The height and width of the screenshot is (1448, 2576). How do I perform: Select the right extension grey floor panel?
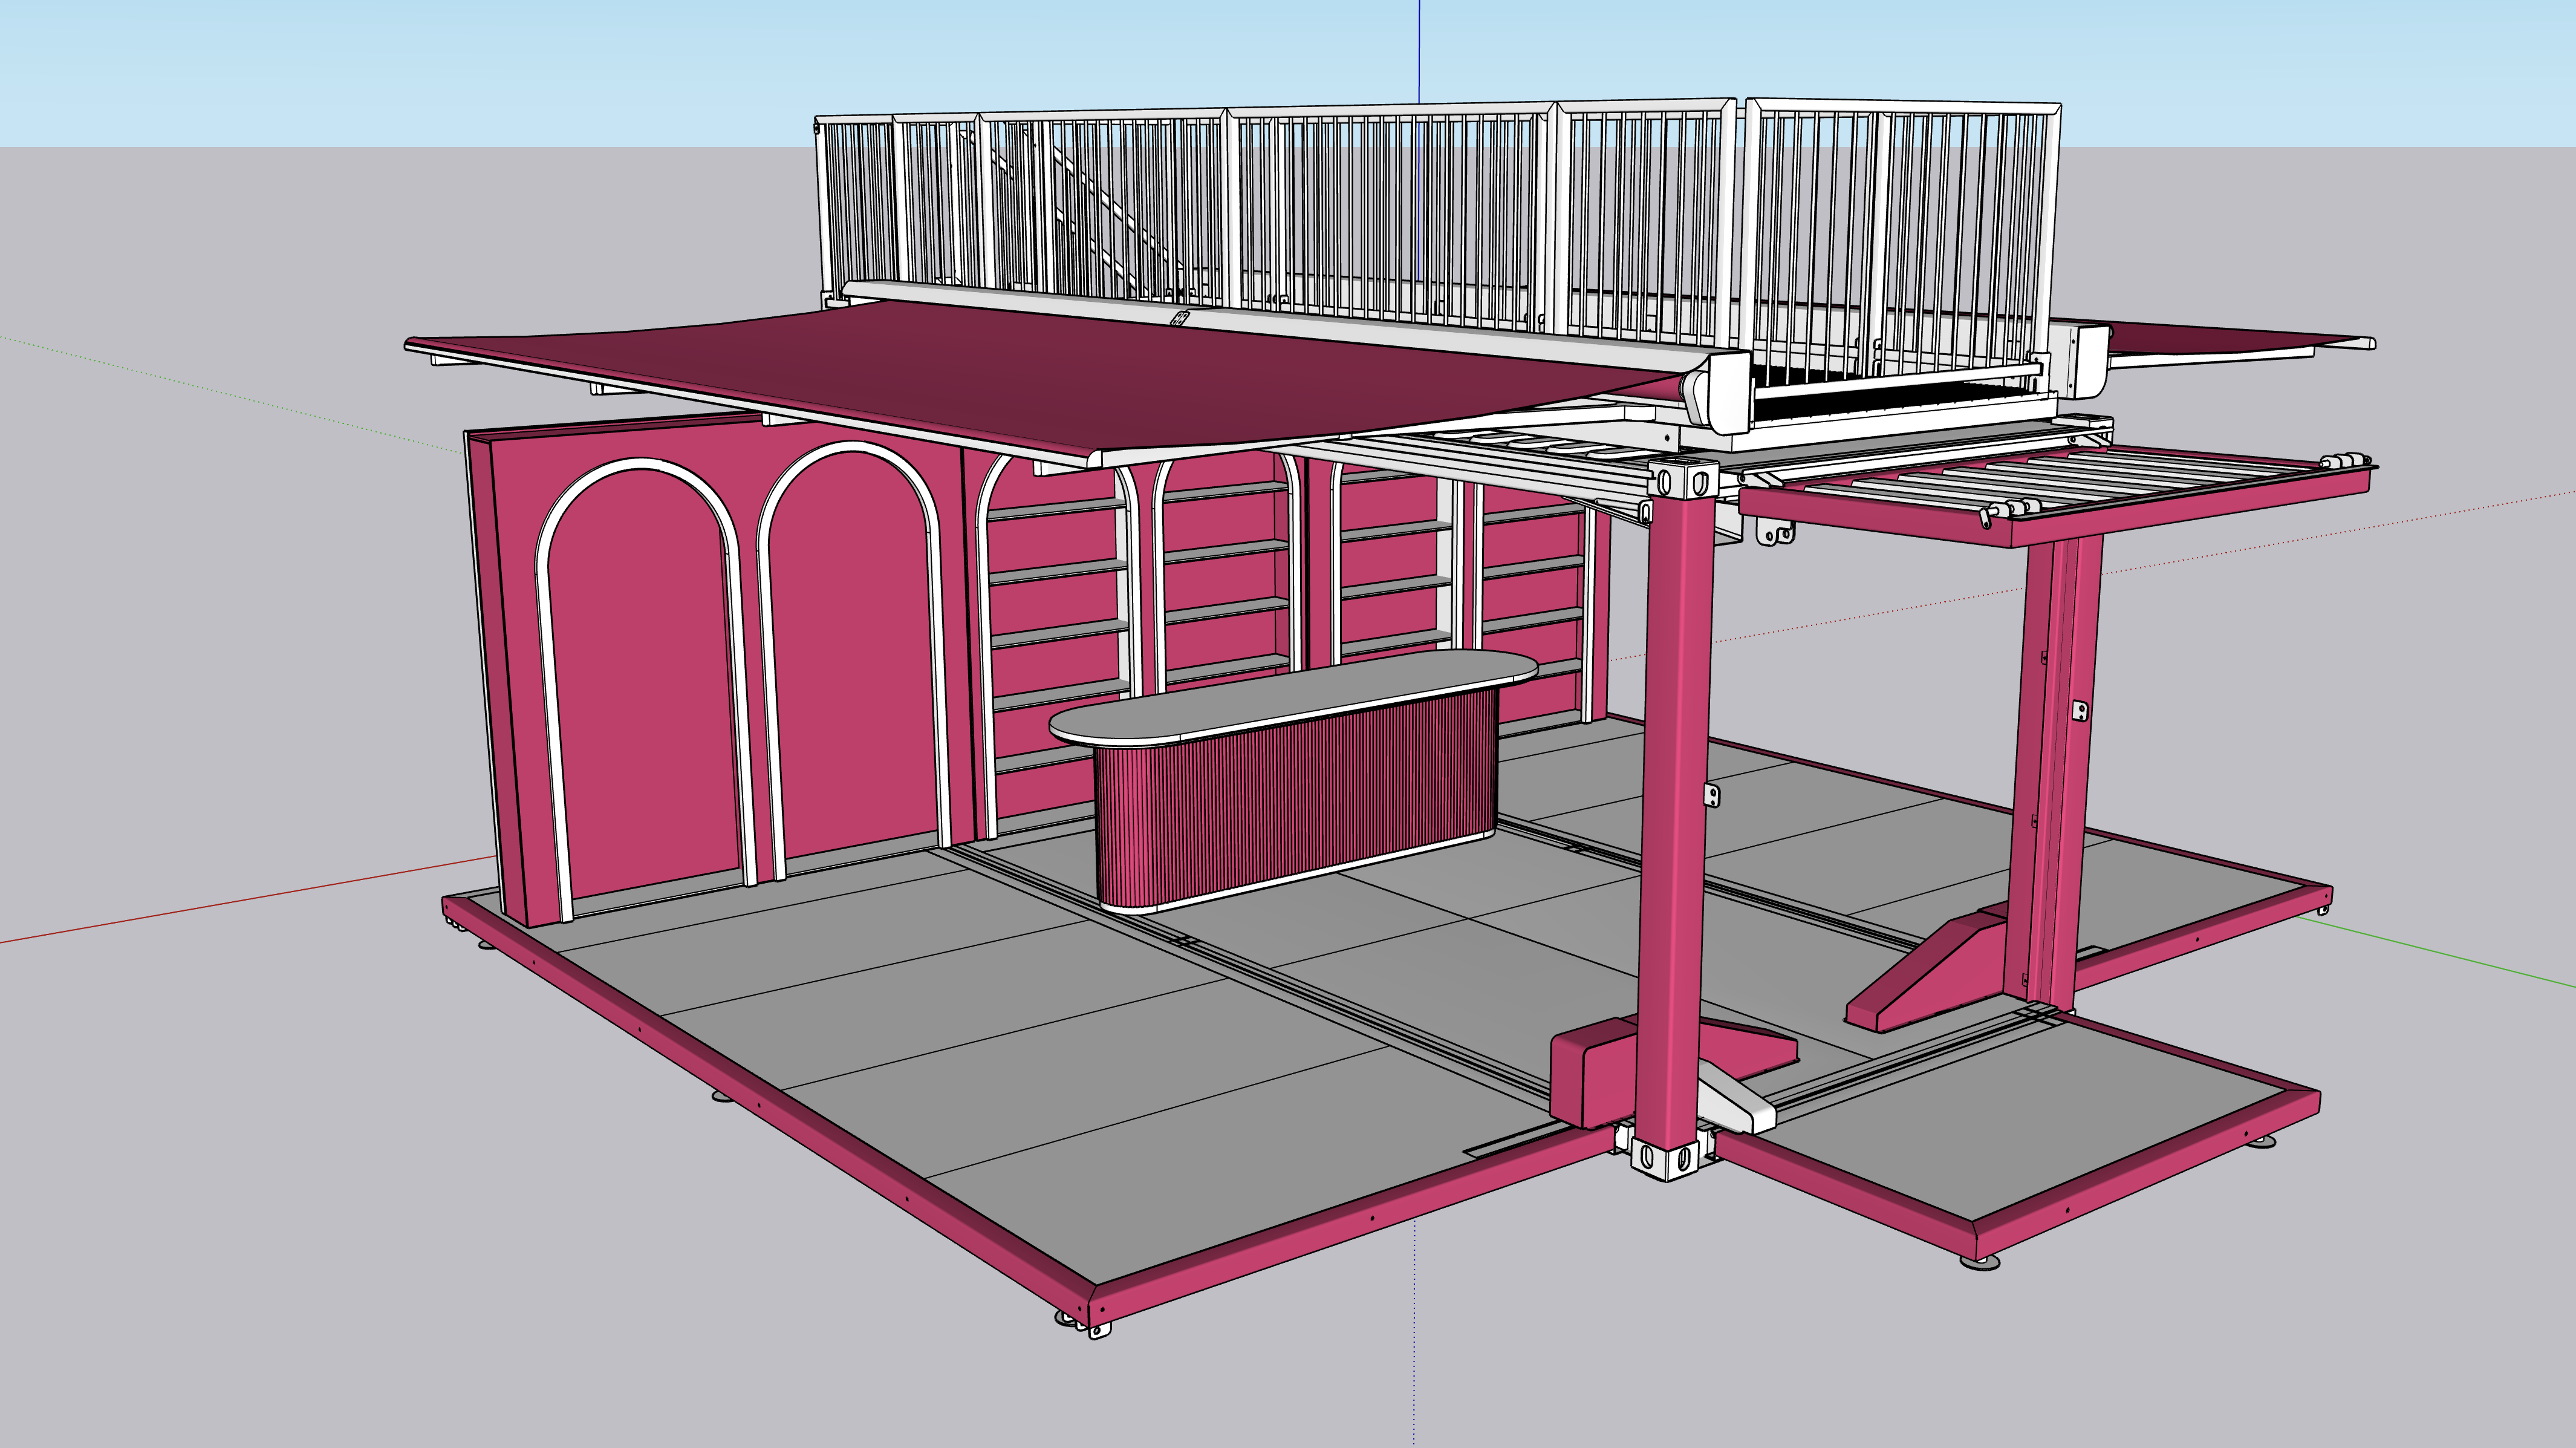point(2010,1120)
